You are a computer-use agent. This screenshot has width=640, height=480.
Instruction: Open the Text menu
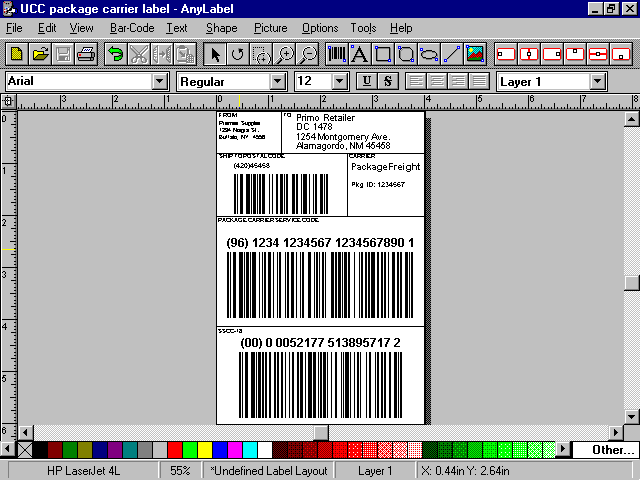(177, 28)
